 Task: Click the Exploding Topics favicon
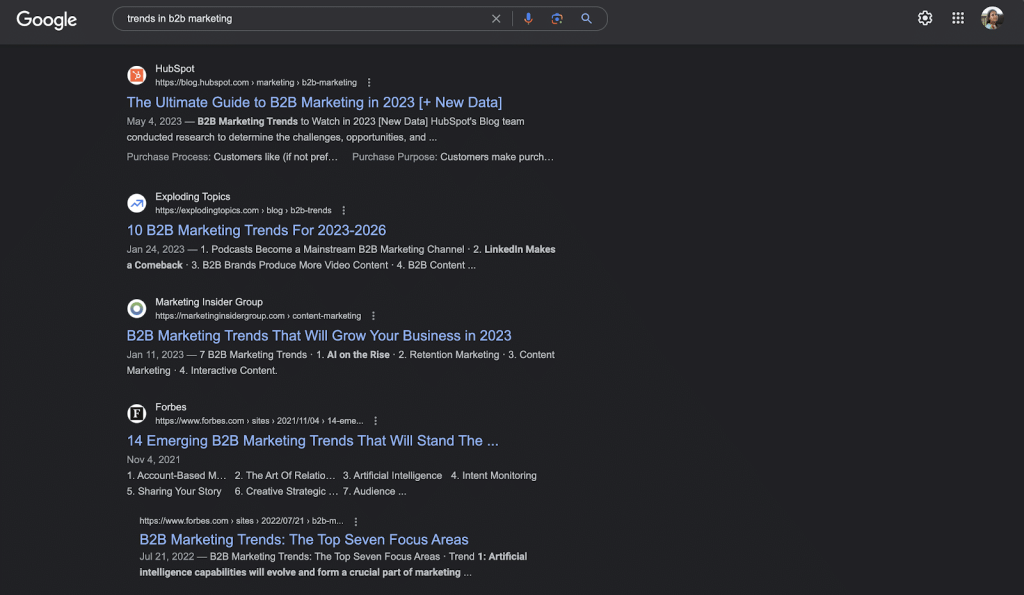[136, 203]
